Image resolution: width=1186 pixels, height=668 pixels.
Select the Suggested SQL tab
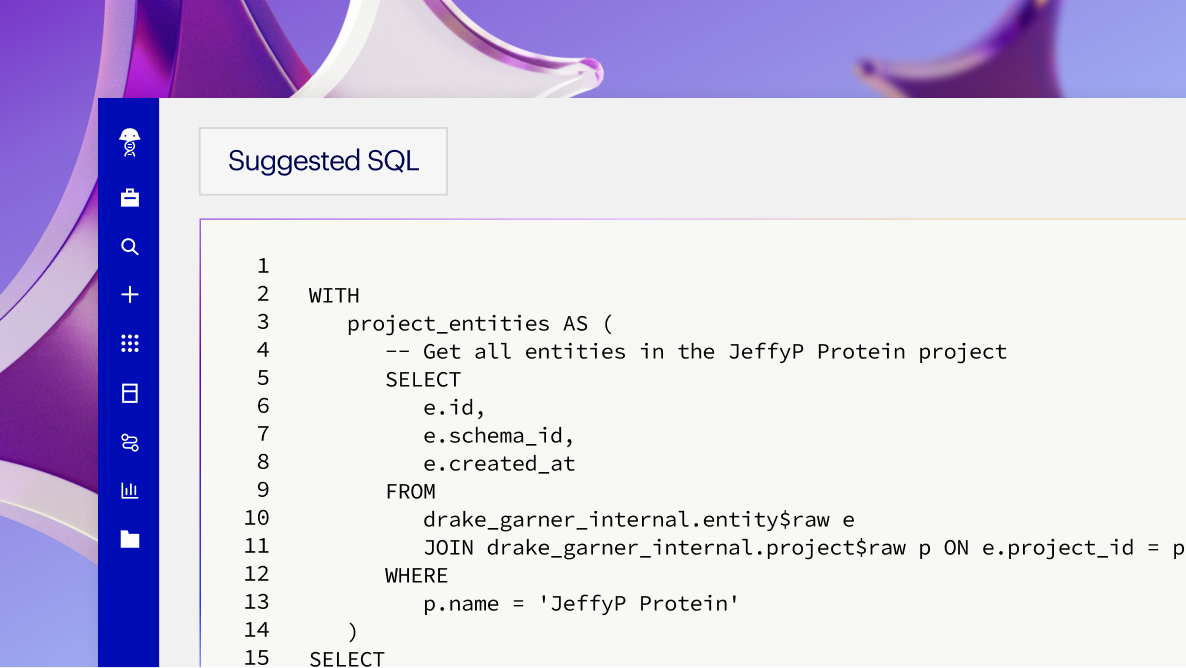323,161
